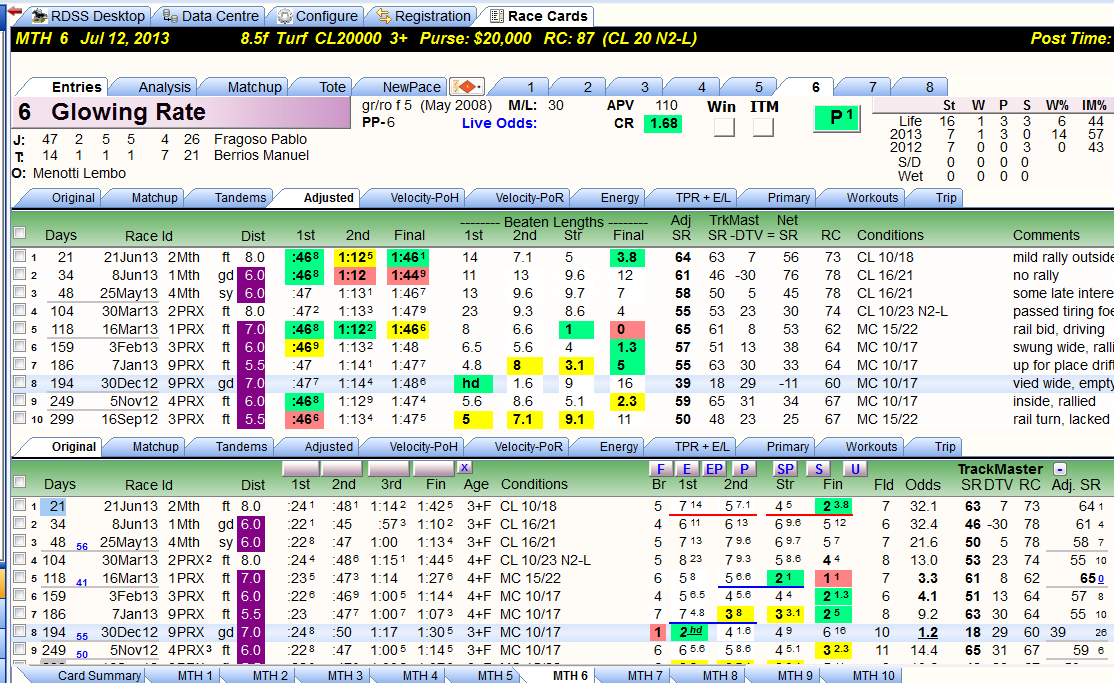1114x683 pixels.
Task: Open the Workouts tab in the lower panel
Action: [871, 446]
